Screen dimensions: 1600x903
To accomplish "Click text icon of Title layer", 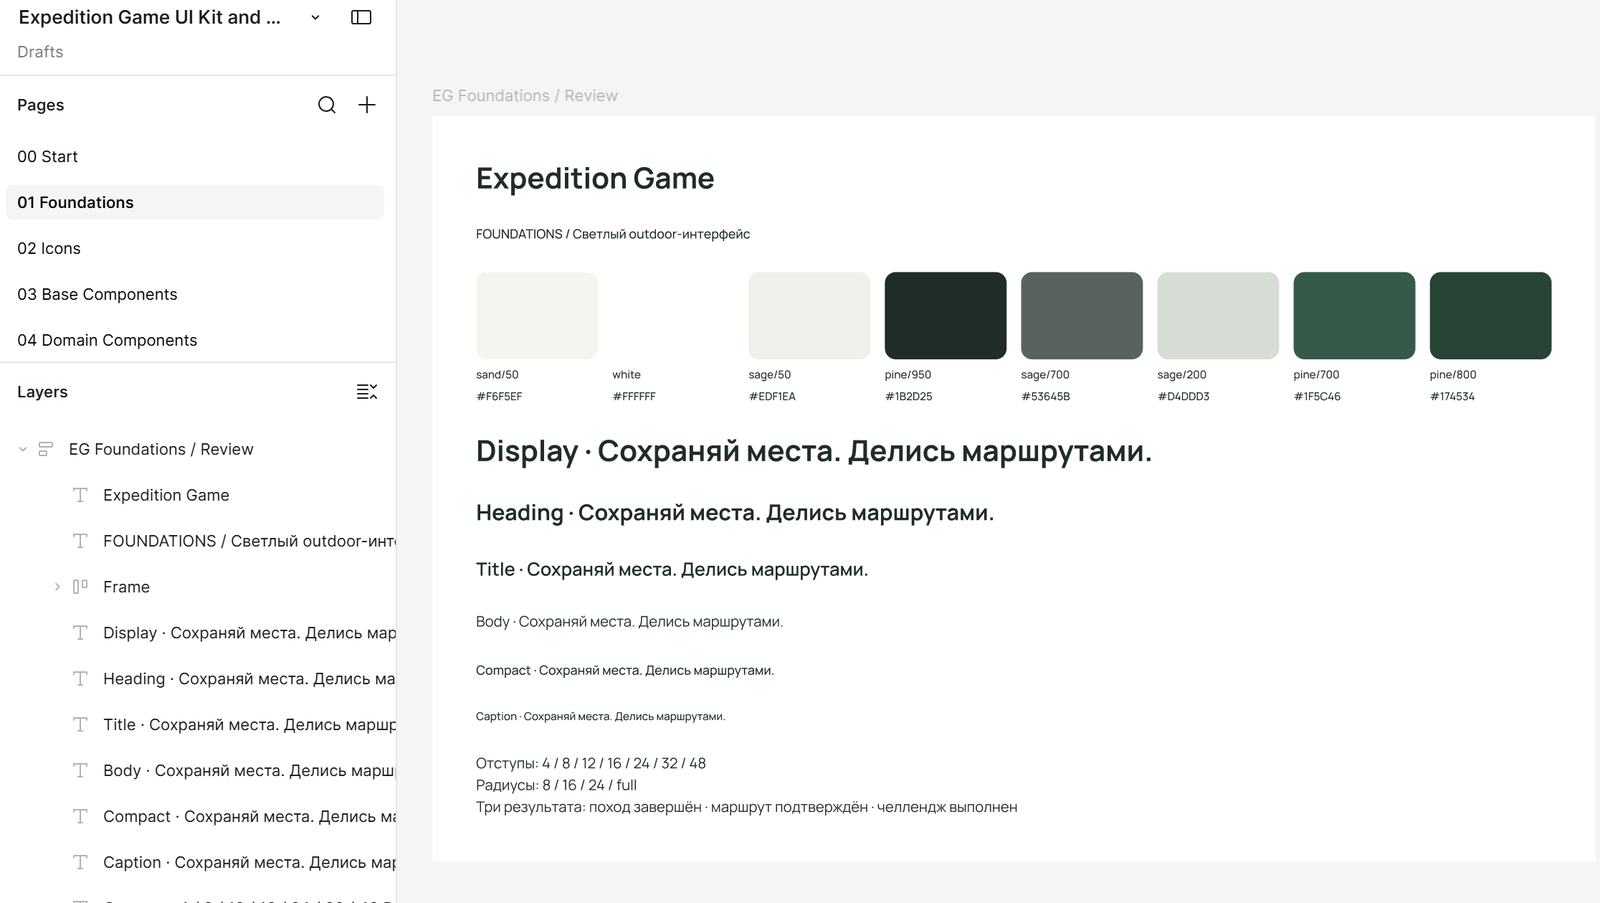I will pyautogui.click(x=80, y=725).
